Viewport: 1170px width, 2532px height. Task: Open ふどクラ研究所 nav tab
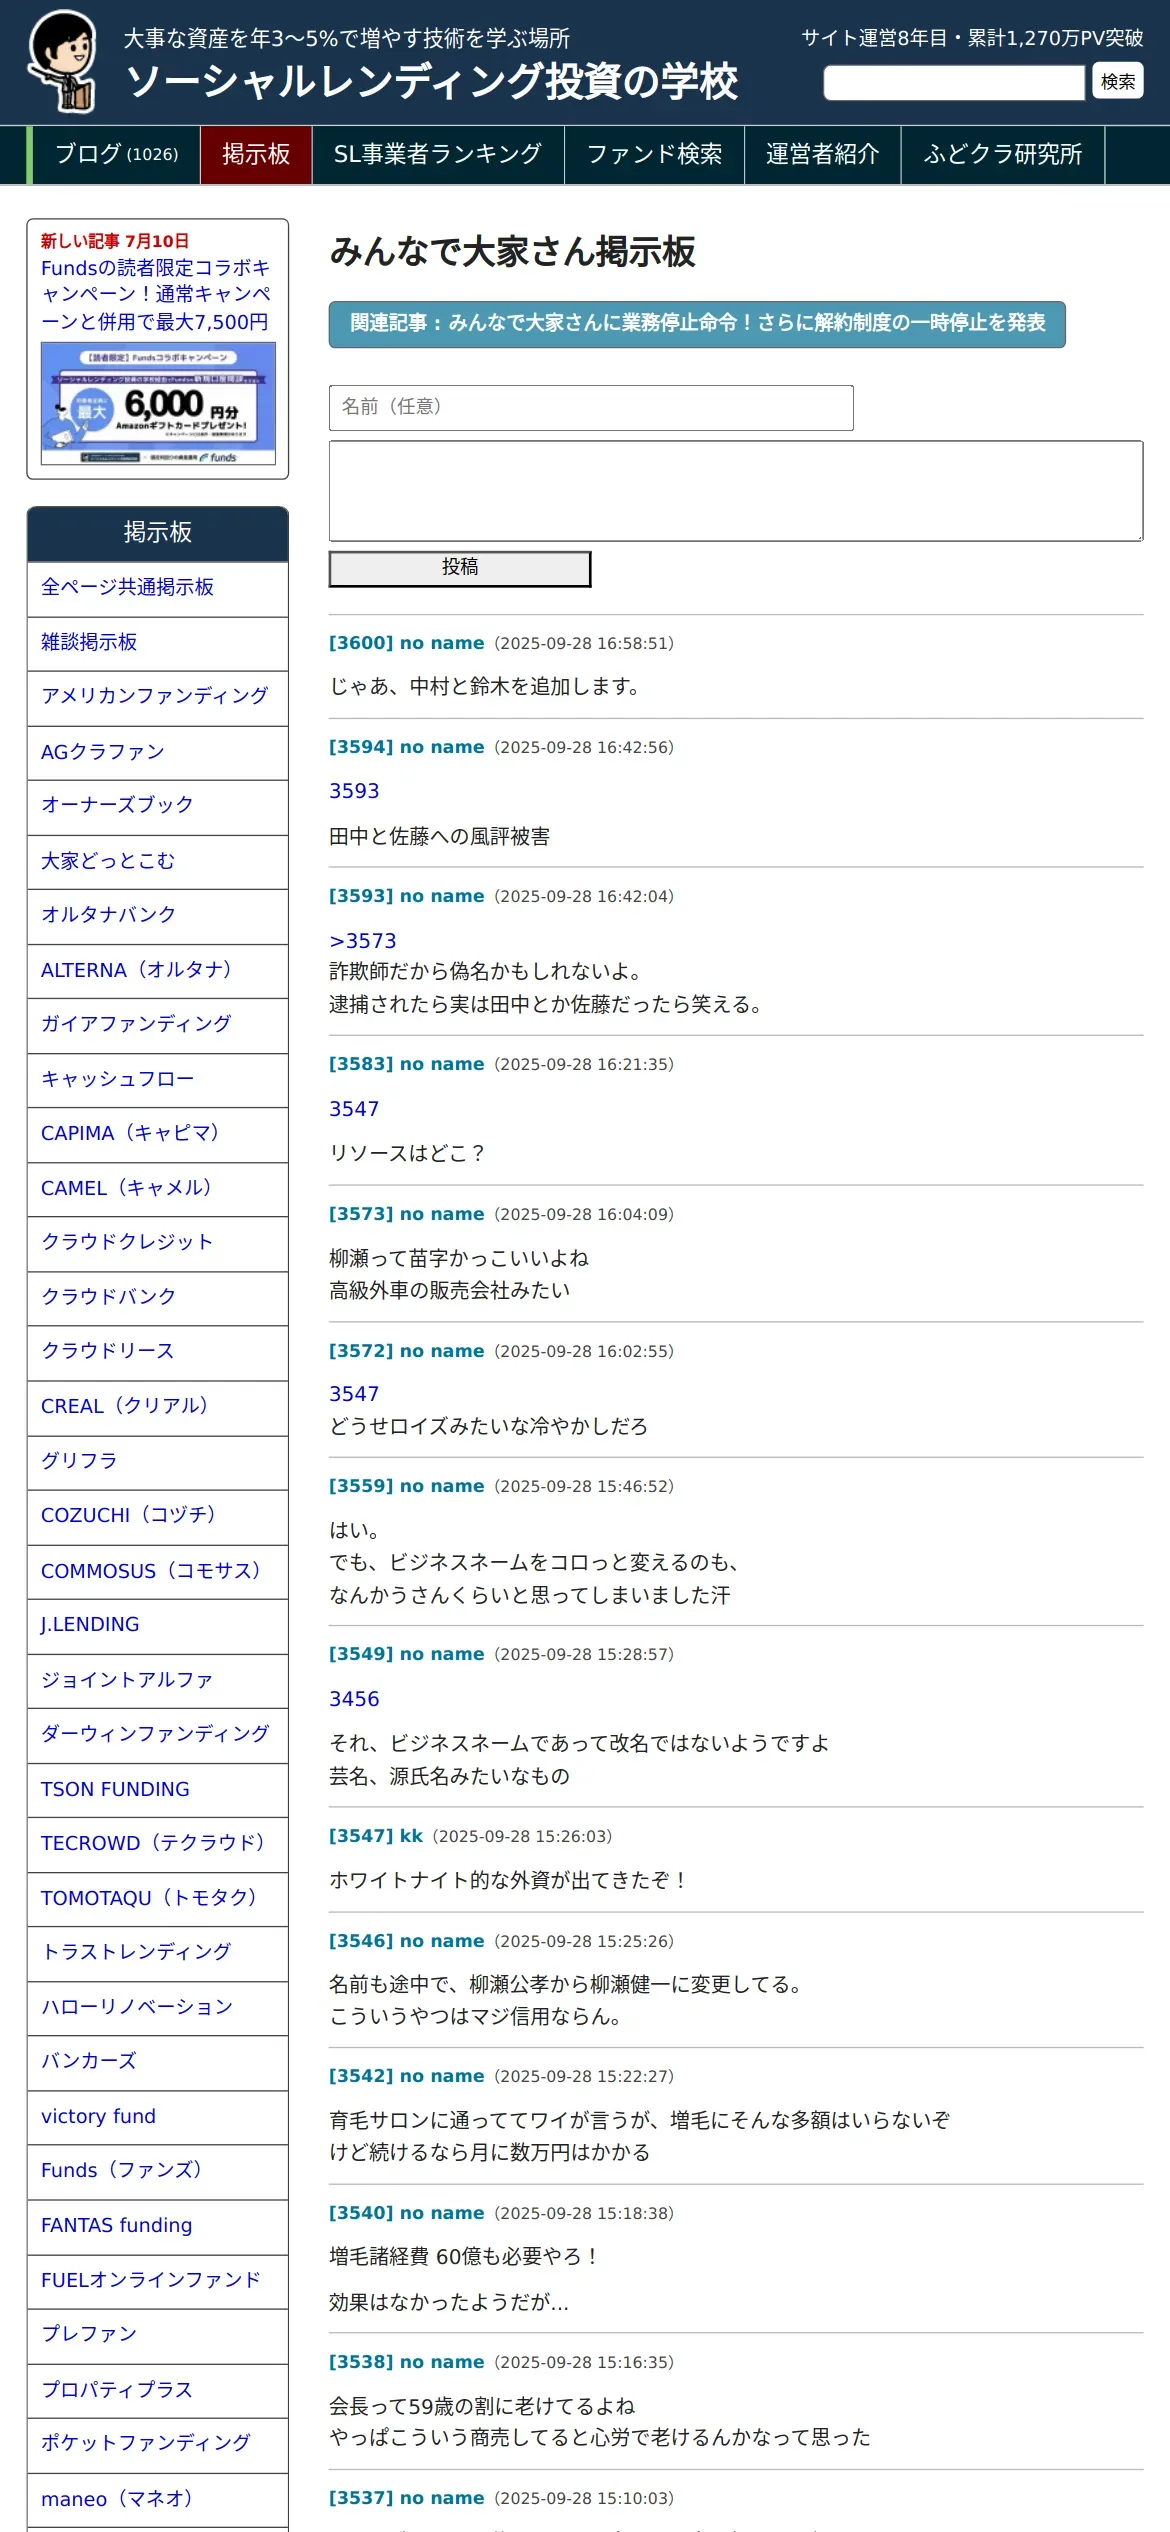pyautogui.click(x=1003, y=154)
